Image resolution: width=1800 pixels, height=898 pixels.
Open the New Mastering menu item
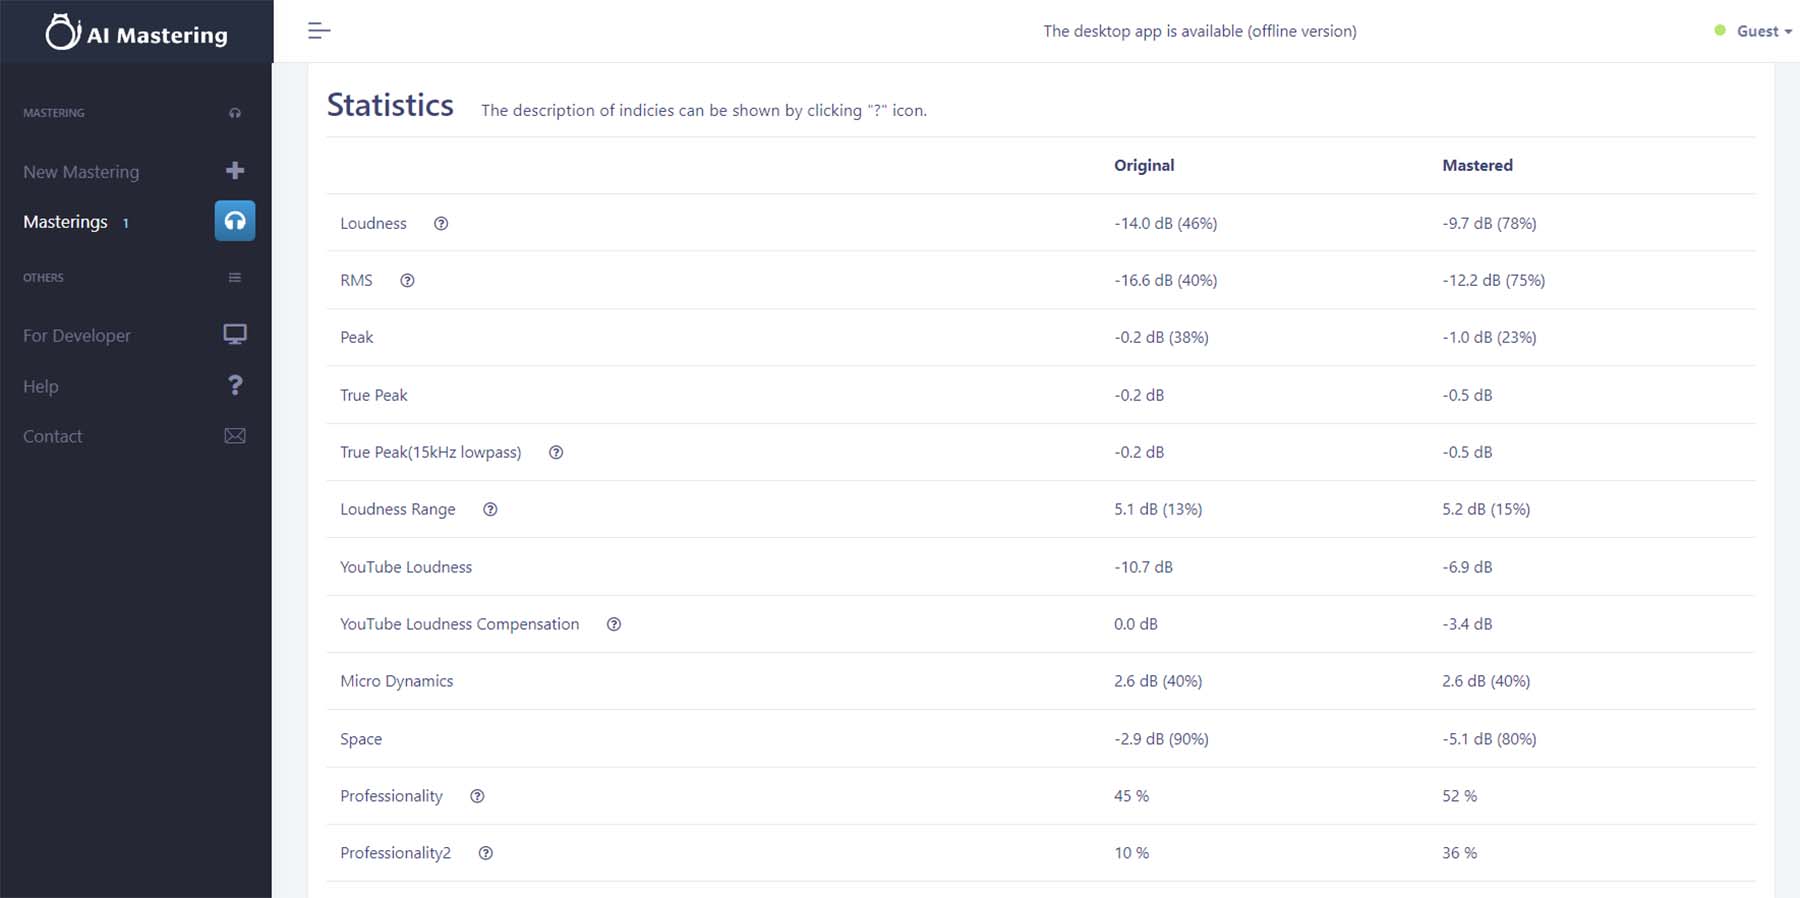coord(81,171)
